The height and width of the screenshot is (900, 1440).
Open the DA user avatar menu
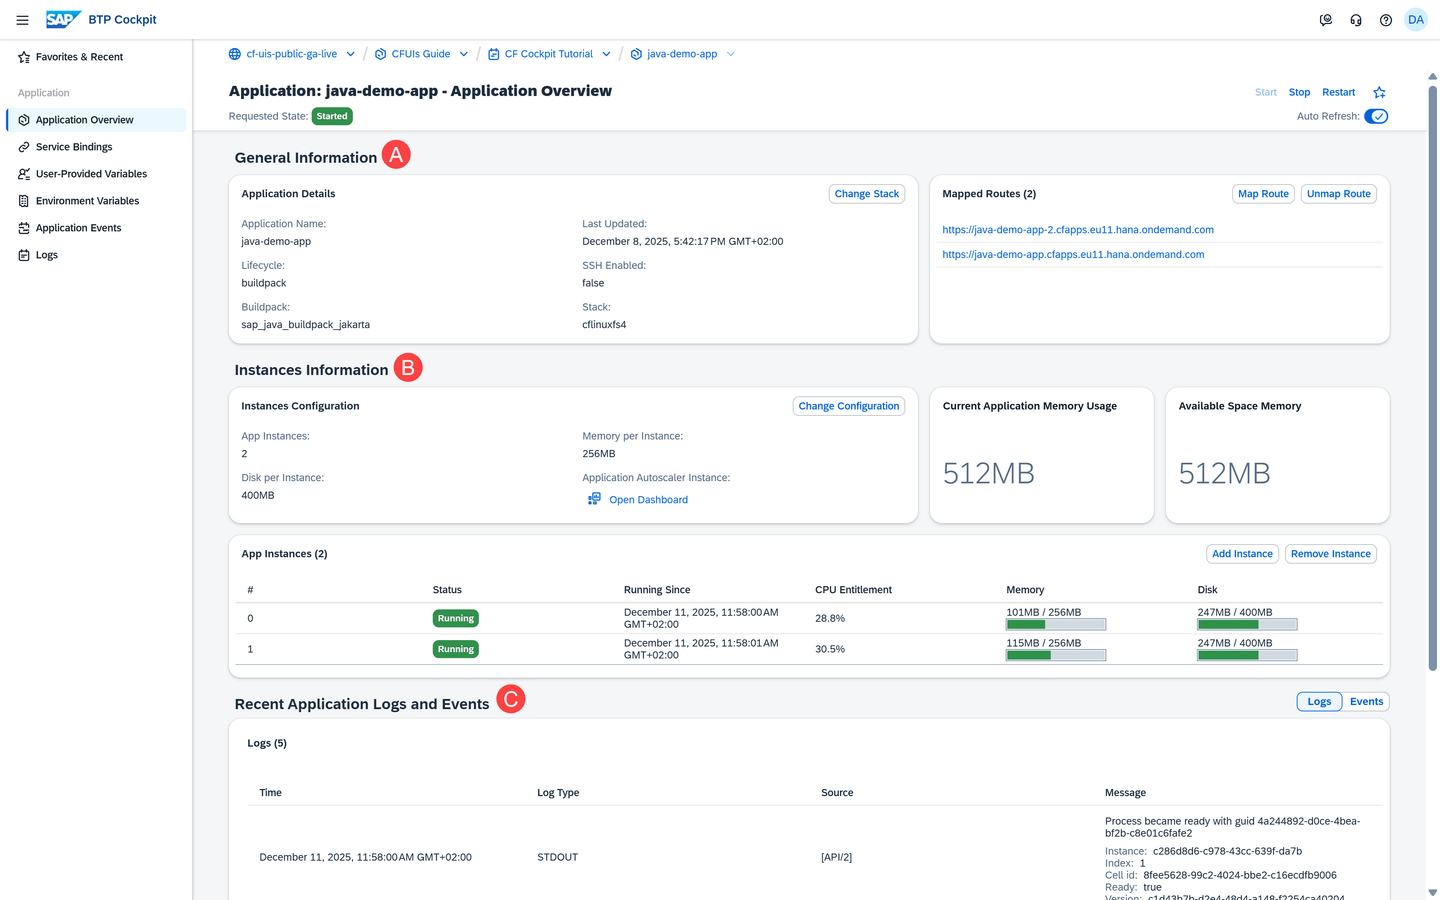click(1416, 20)
